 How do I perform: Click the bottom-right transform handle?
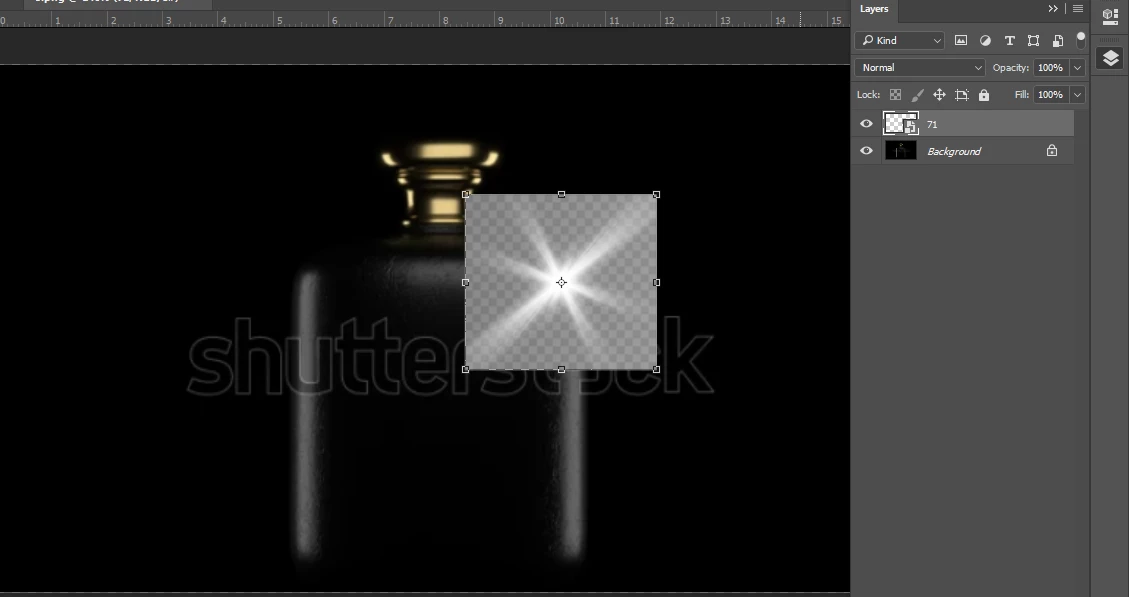coord(657,369)
